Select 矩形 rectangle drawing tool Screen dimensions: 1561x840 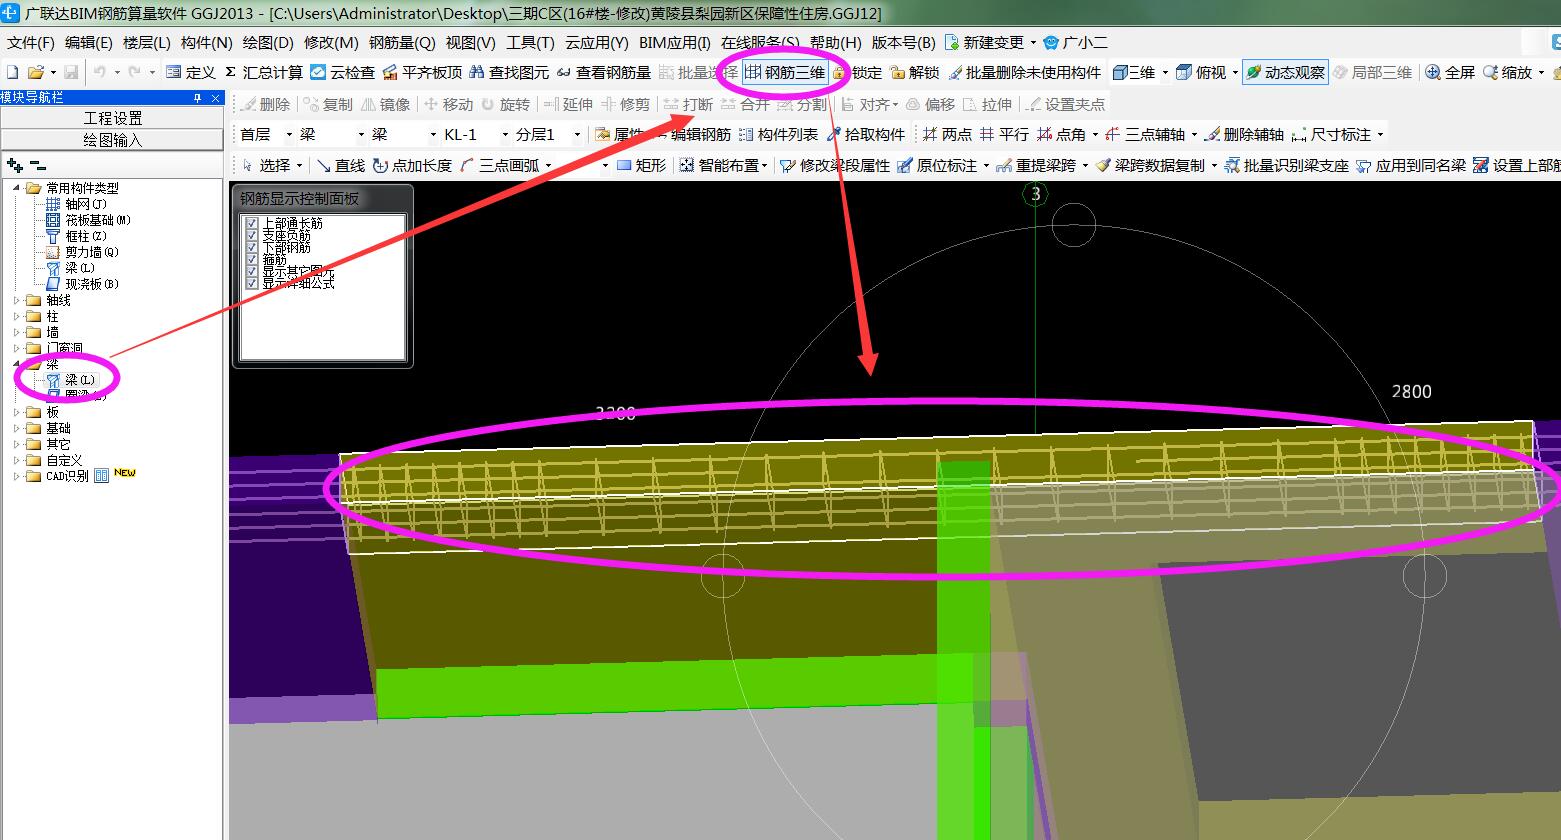point(641,165)
